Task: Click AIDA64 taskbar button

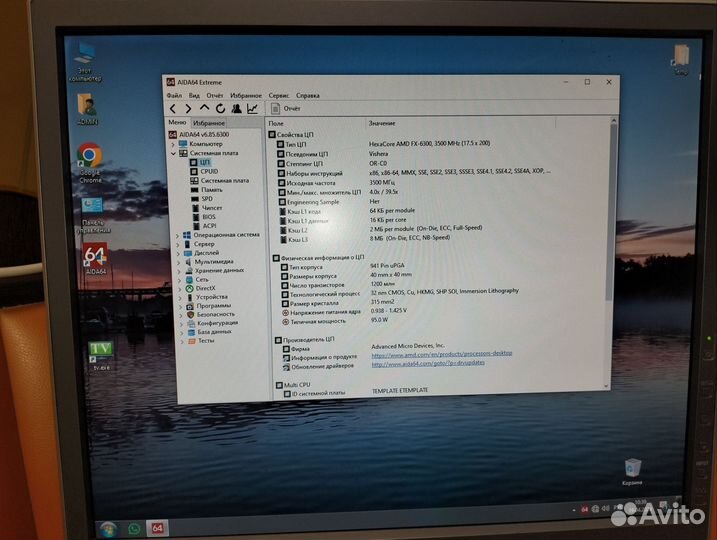Action: point(157,528)
